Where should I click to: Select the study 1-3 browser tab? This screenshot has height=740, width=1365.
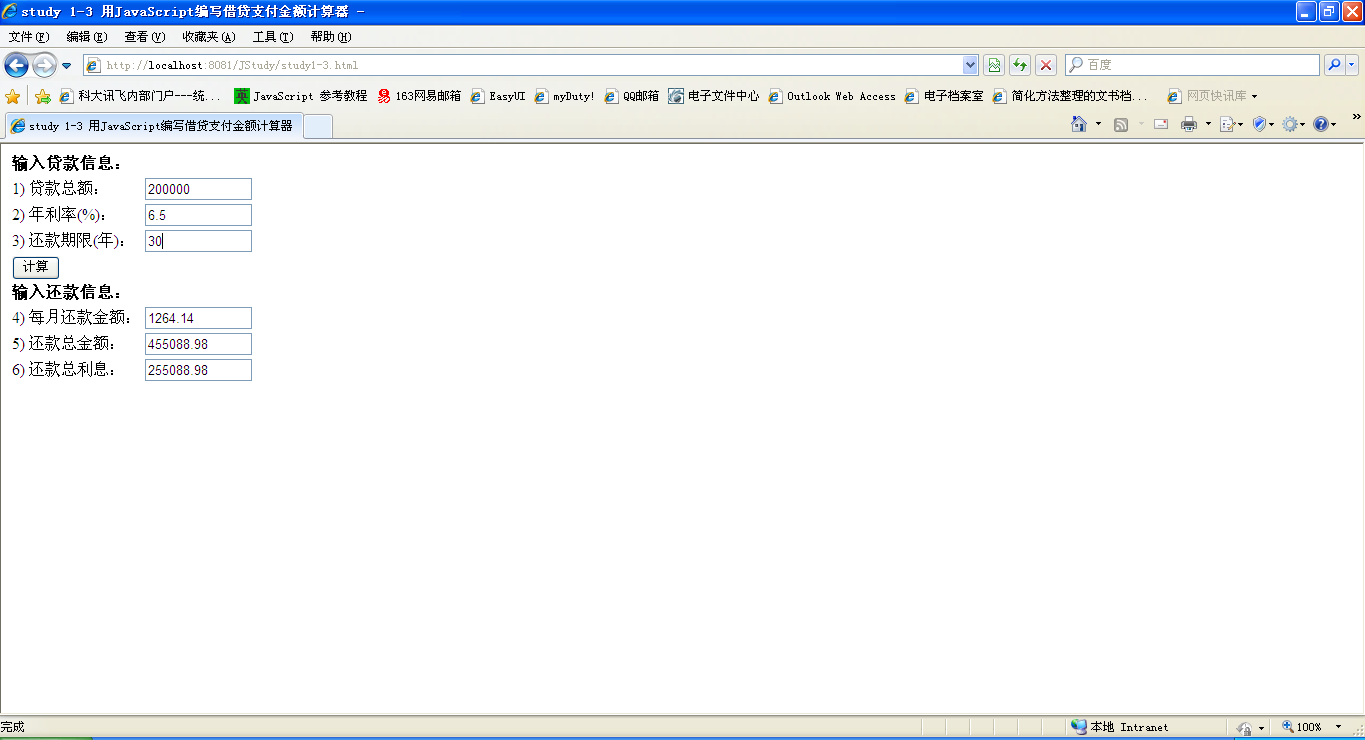click(152, 126)
